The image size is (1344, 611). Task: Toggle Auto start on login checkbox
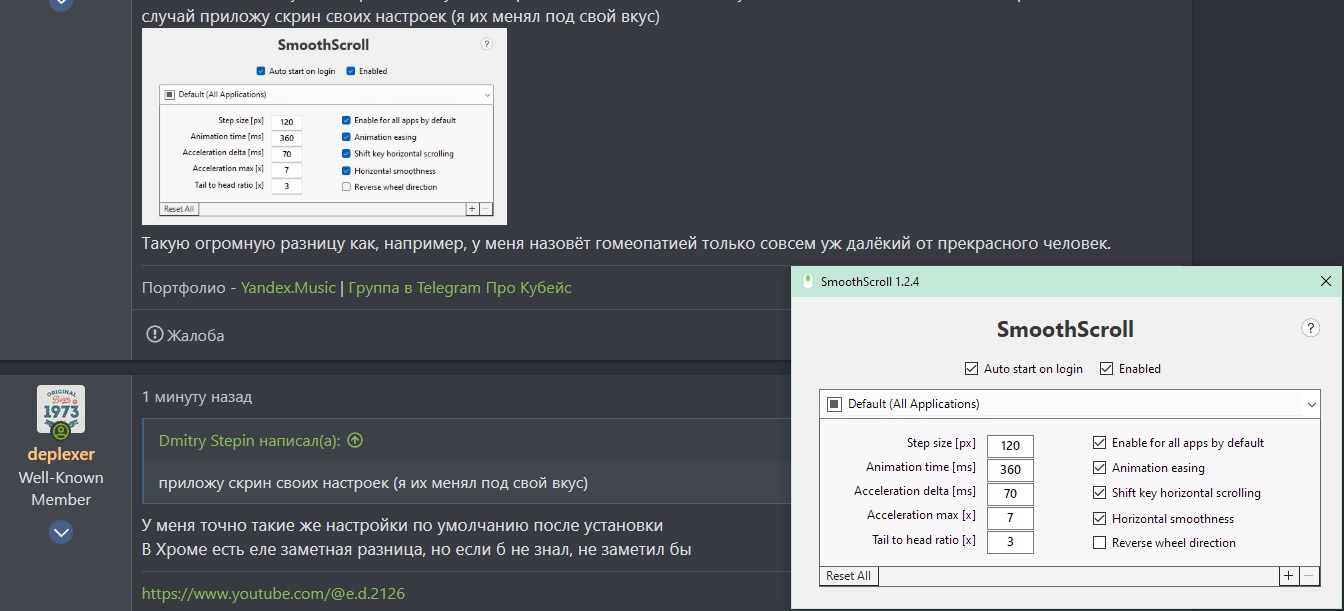coord(971,369)
